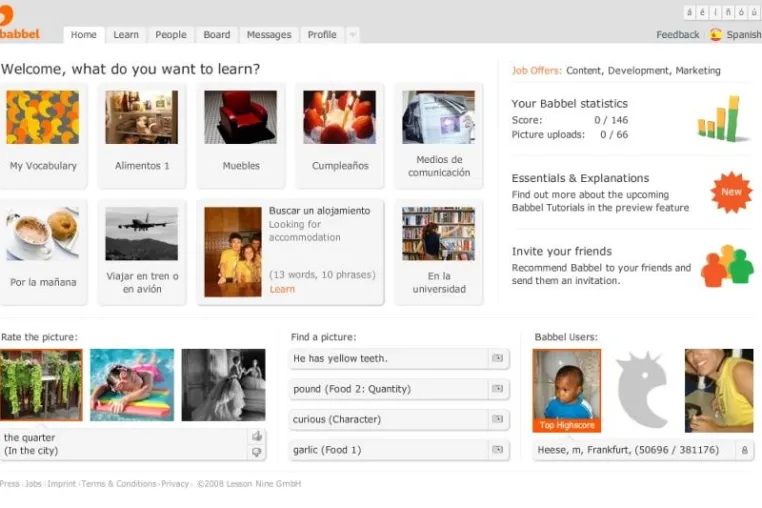Open the dropdown arrow after Profile tab
The image size is (762, 508).
pos(353,35)
